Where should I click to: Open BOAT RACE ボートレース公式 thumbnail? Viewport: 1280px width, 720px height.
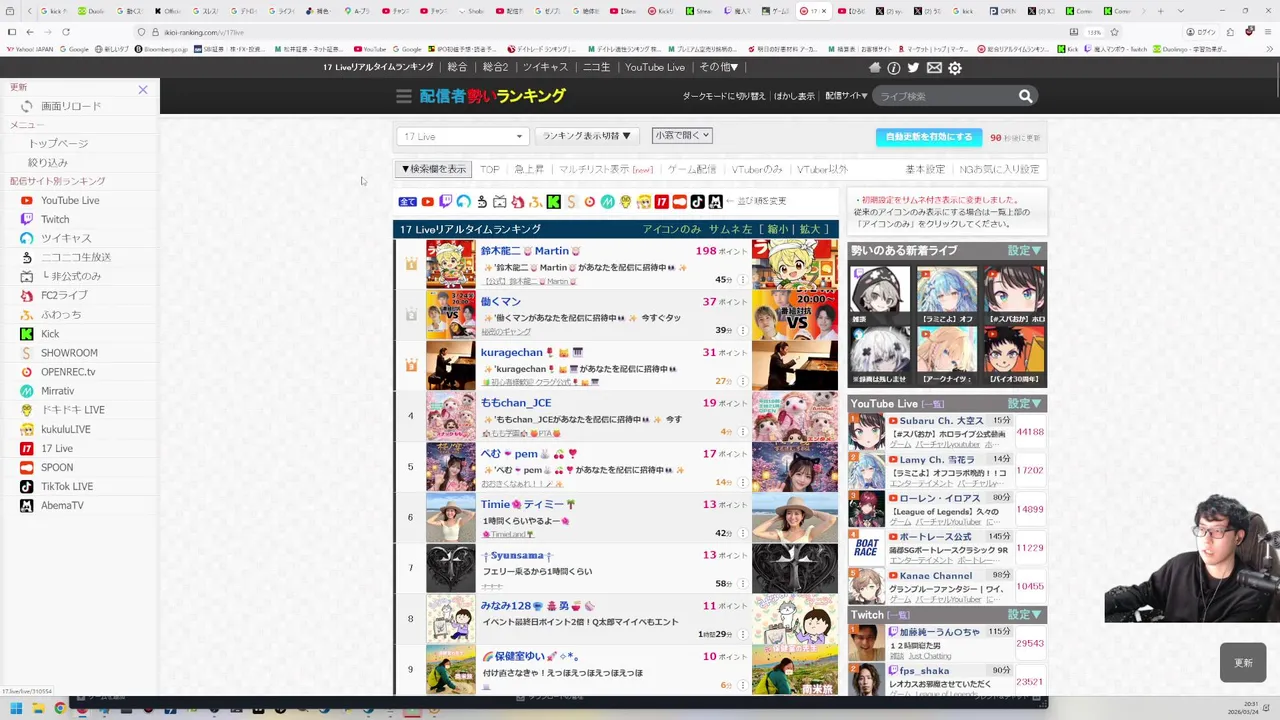[x=866, y=547]
